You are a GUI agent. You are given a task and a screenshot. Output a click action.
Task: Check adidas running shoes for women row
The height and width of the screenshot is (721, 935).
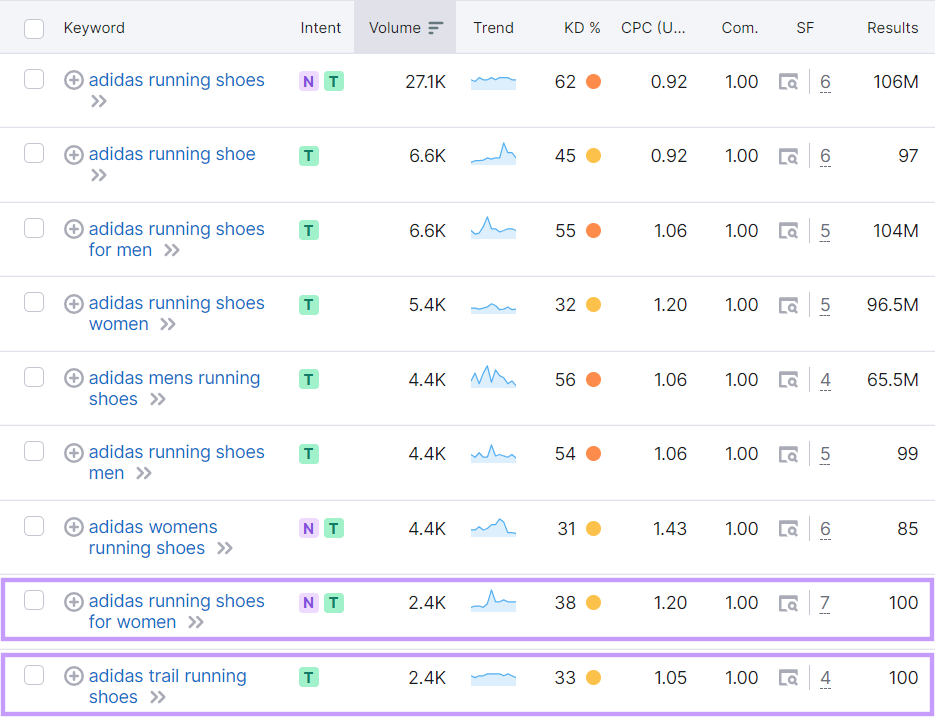coord(34,600)
